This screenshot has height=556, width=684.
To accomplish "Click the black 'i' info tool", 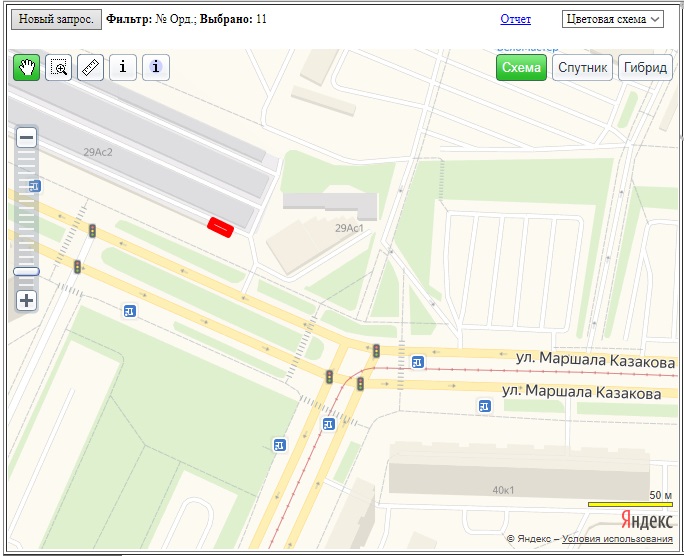I will coord(122,67).
